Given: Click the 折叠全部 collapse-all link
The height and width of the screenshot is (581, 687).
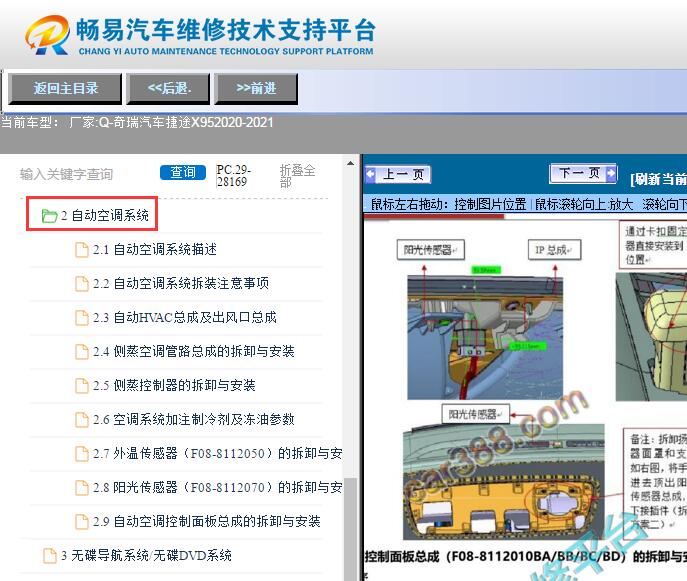Looking at the screenshot, I should point(298,175).
